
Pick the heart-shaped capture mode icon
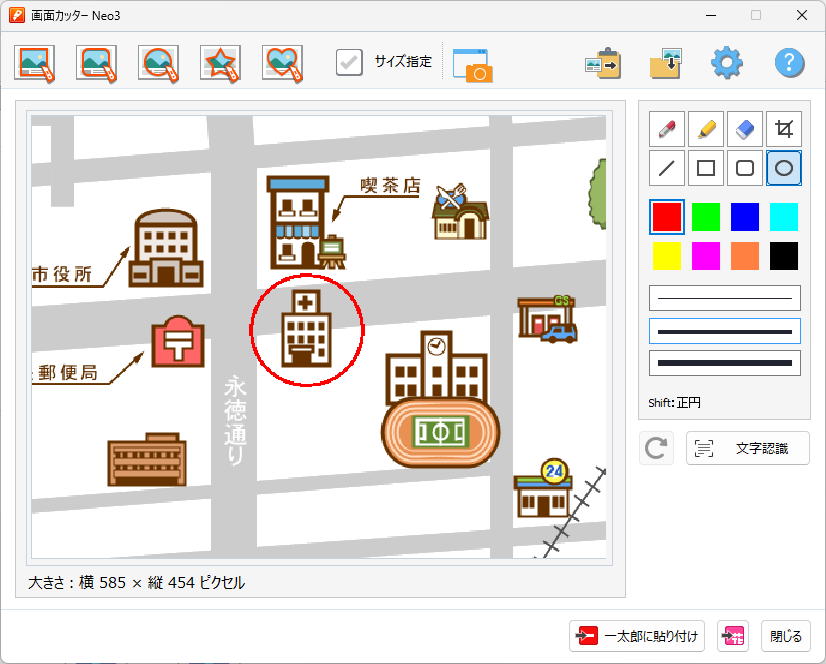coord(282,63)
